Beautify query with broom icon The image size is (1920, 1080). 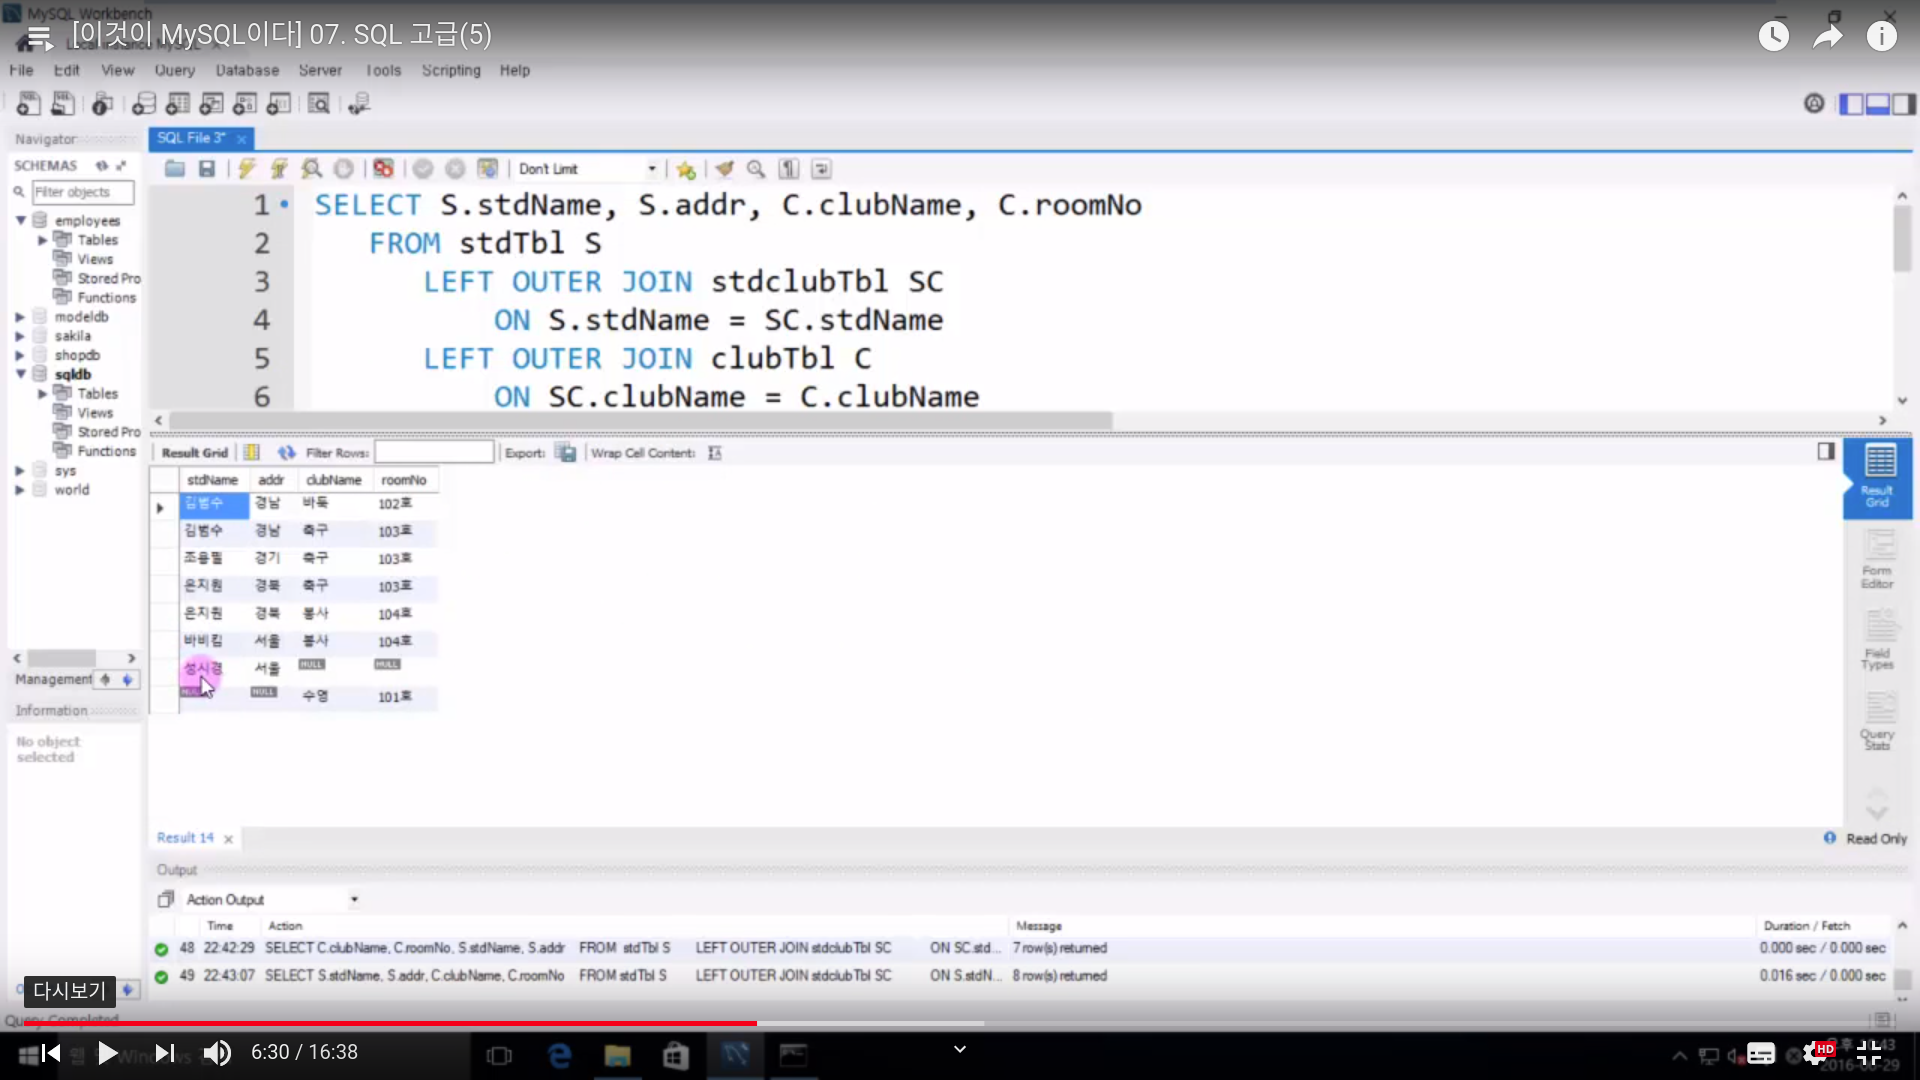(724, 169)
